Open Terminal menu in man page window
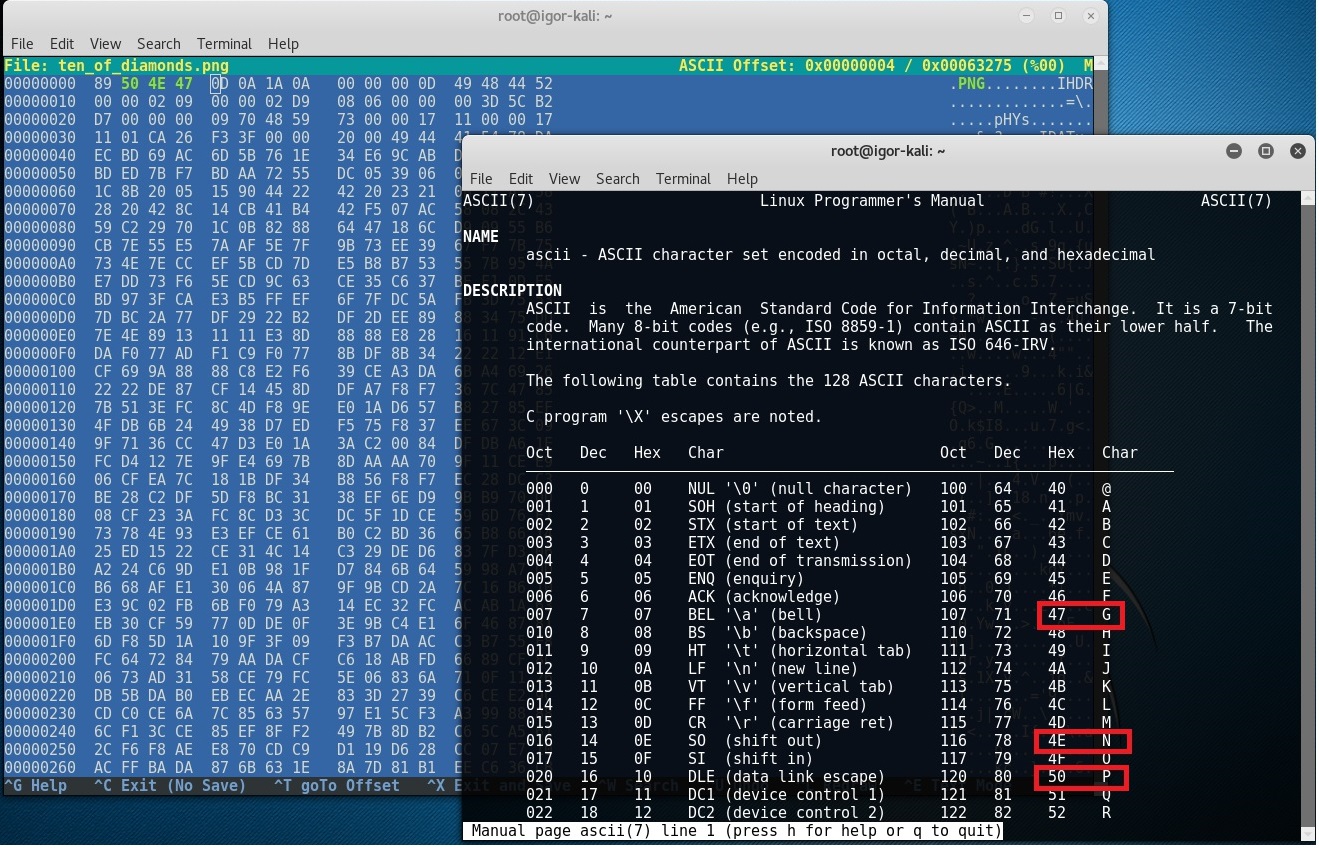 pyautogui.click(x=683, y=179)
